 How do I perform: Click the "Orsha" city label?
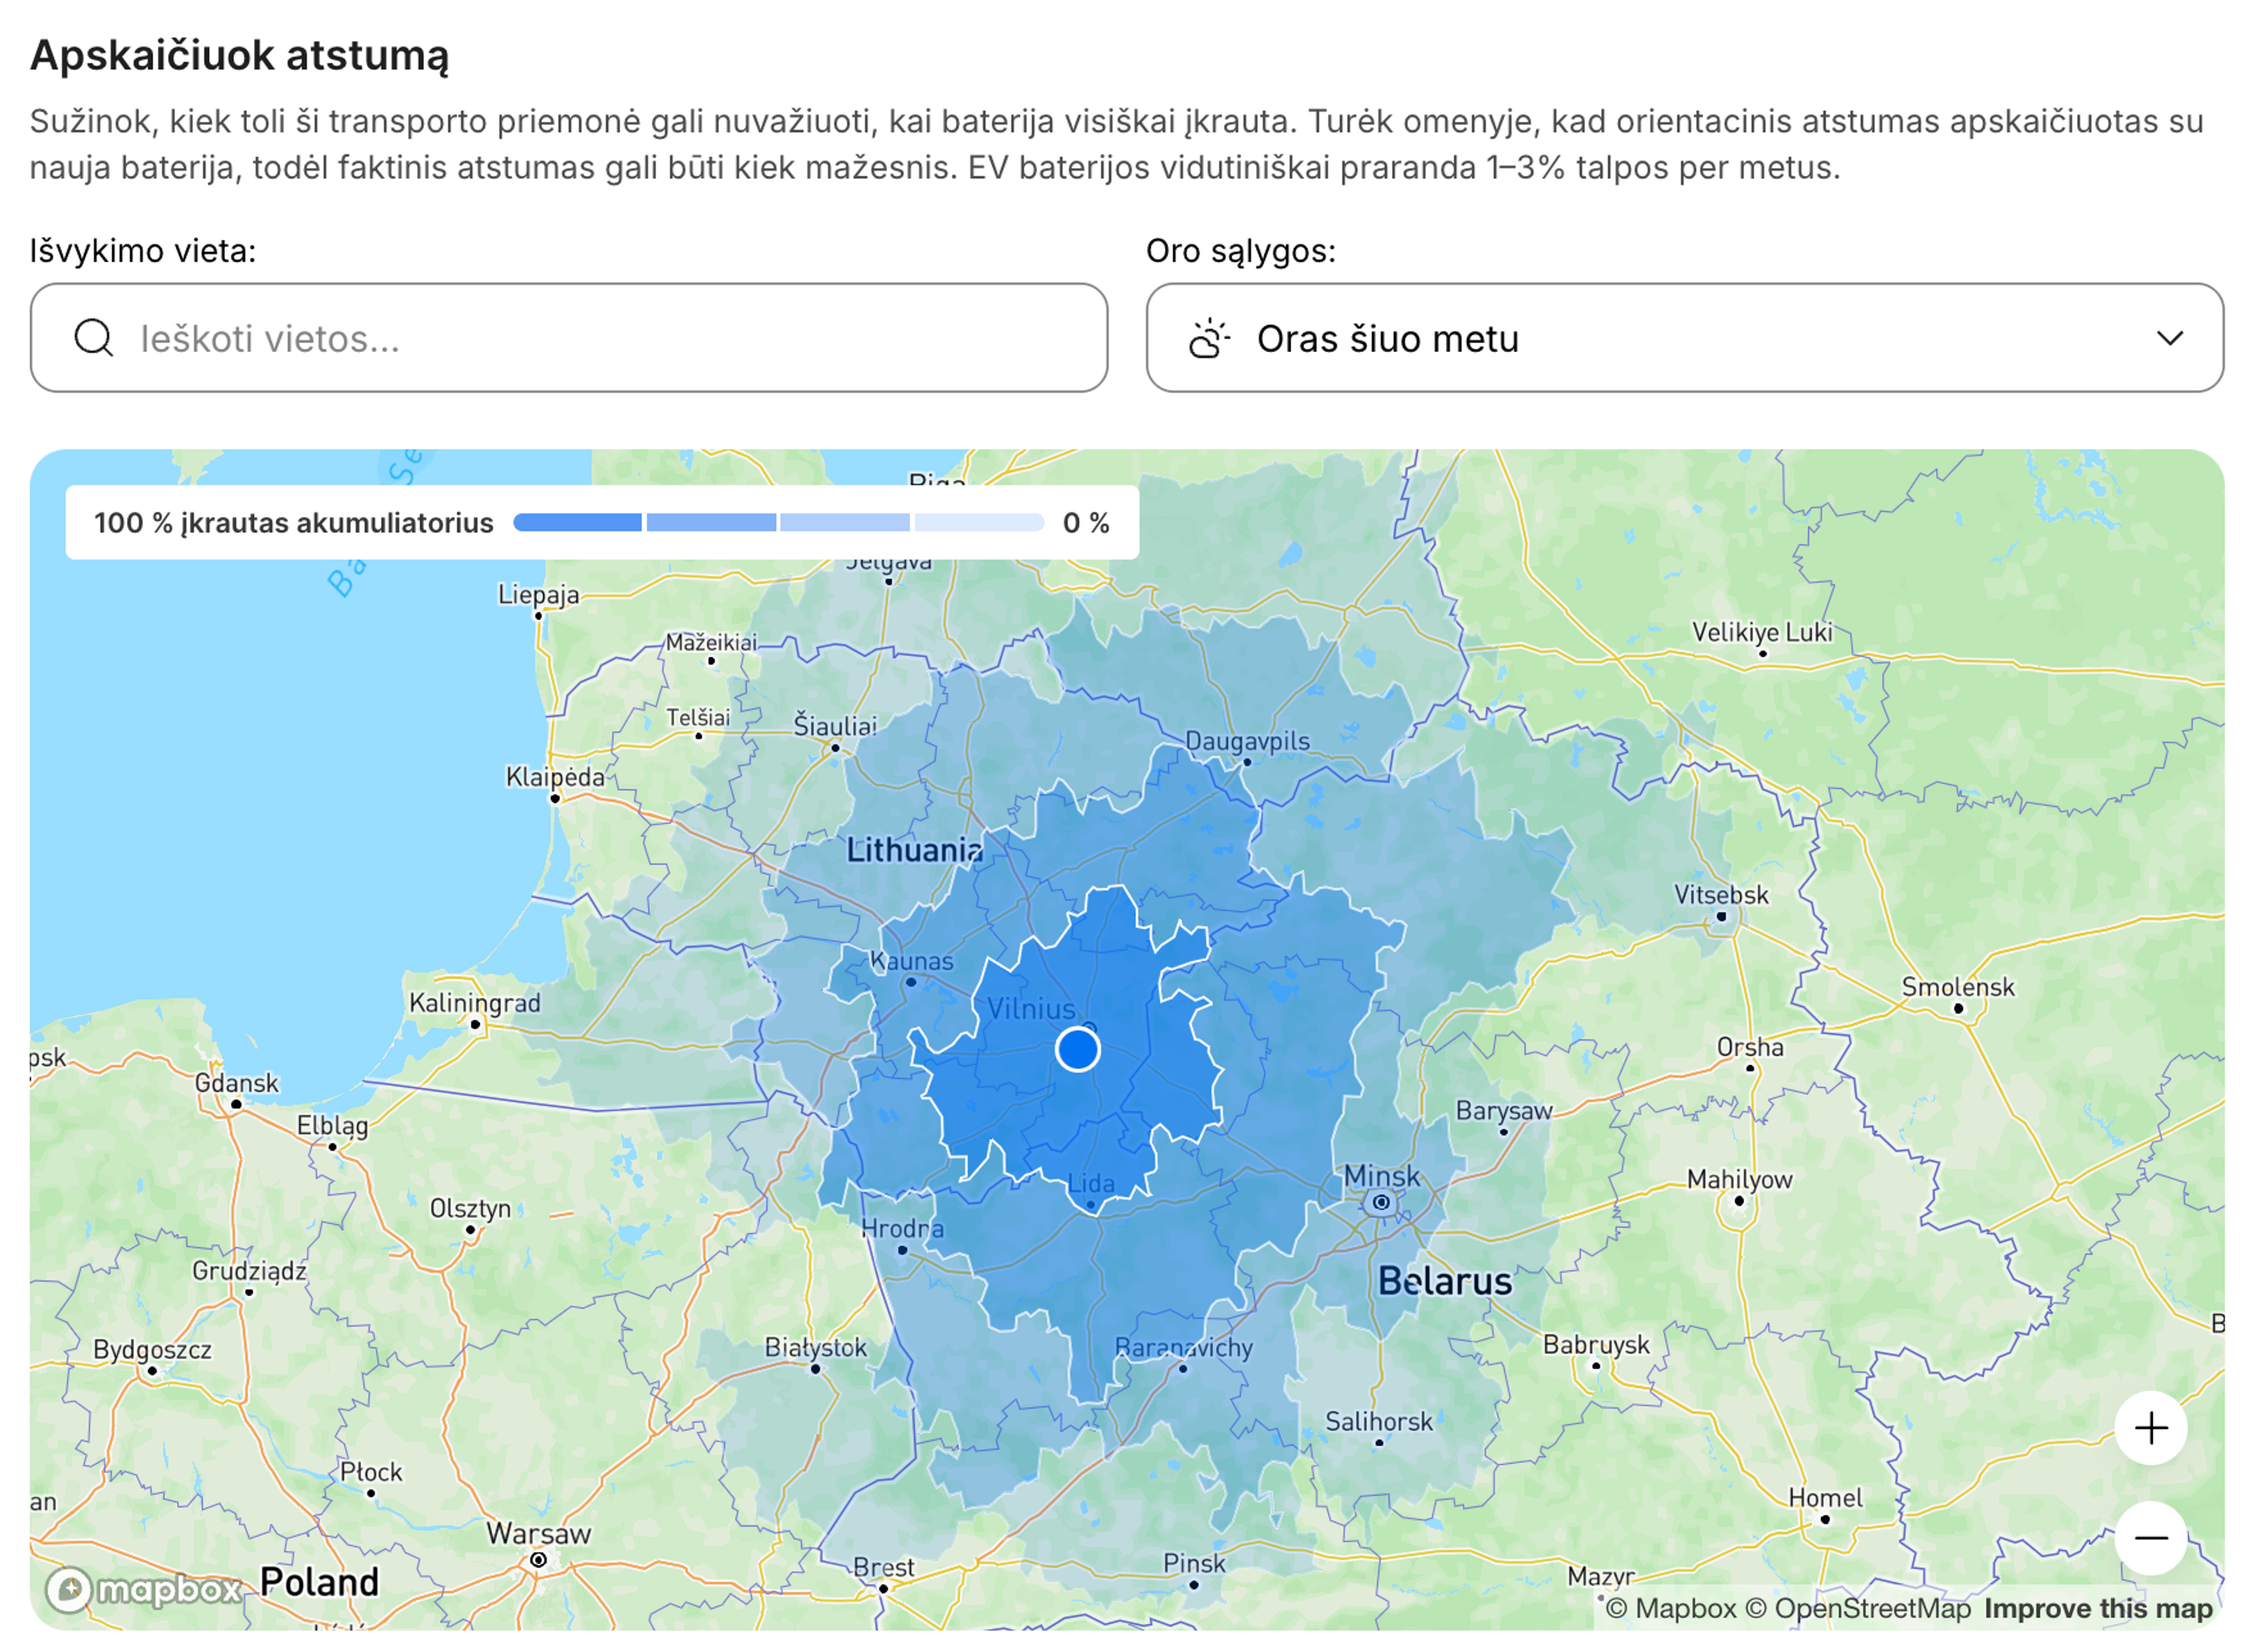coord(1750,1047)
